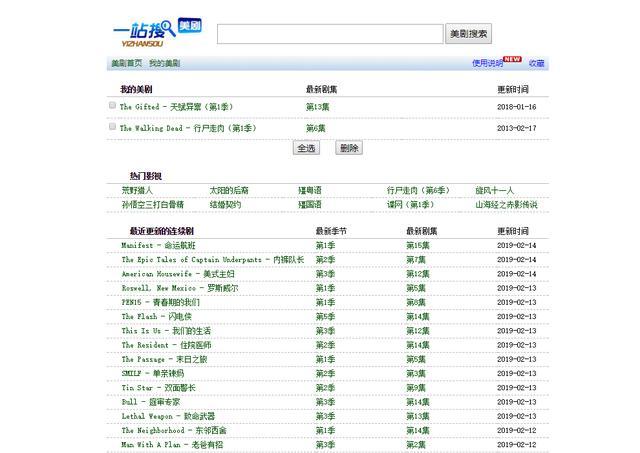Open PEN15 - 青春期的我们
The image size is (640, 453).
pos(160,302)
